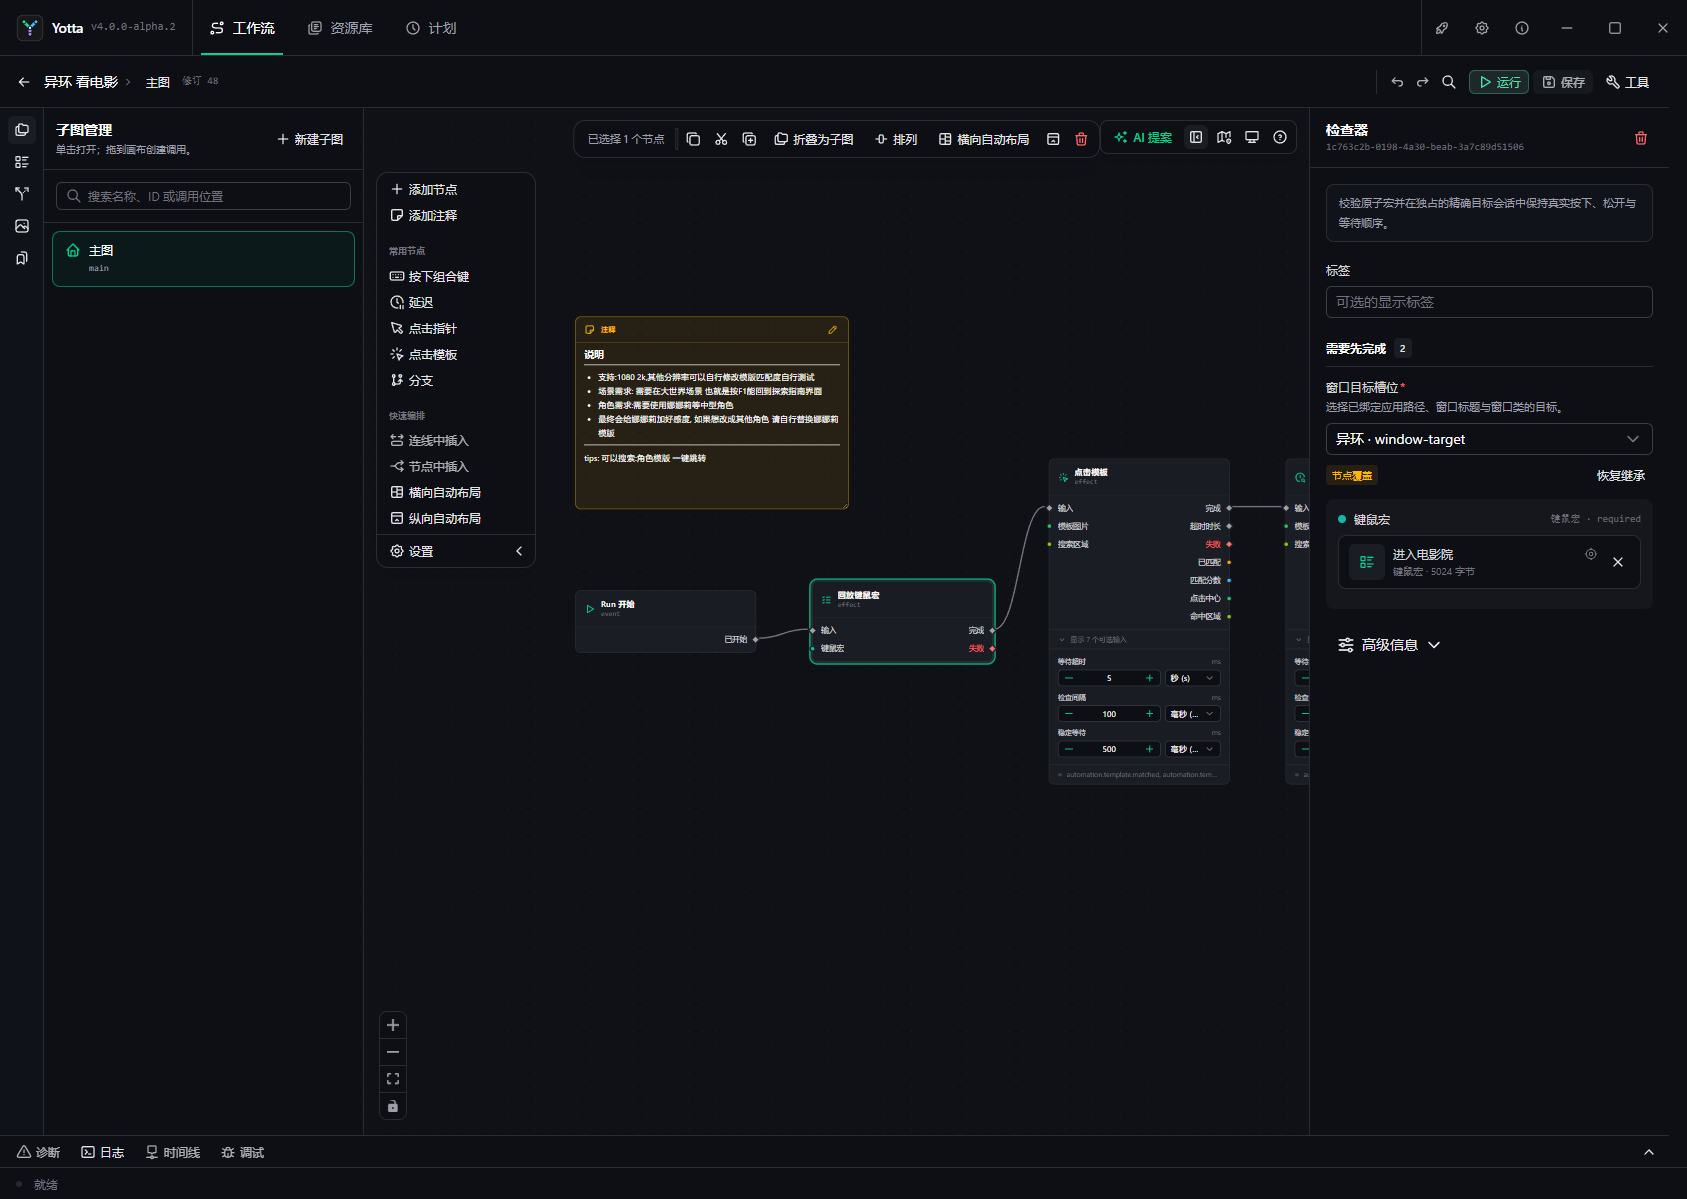Open the help question mark icon
Screen dimensions: 1687x1199
[x=1280, y=137]
